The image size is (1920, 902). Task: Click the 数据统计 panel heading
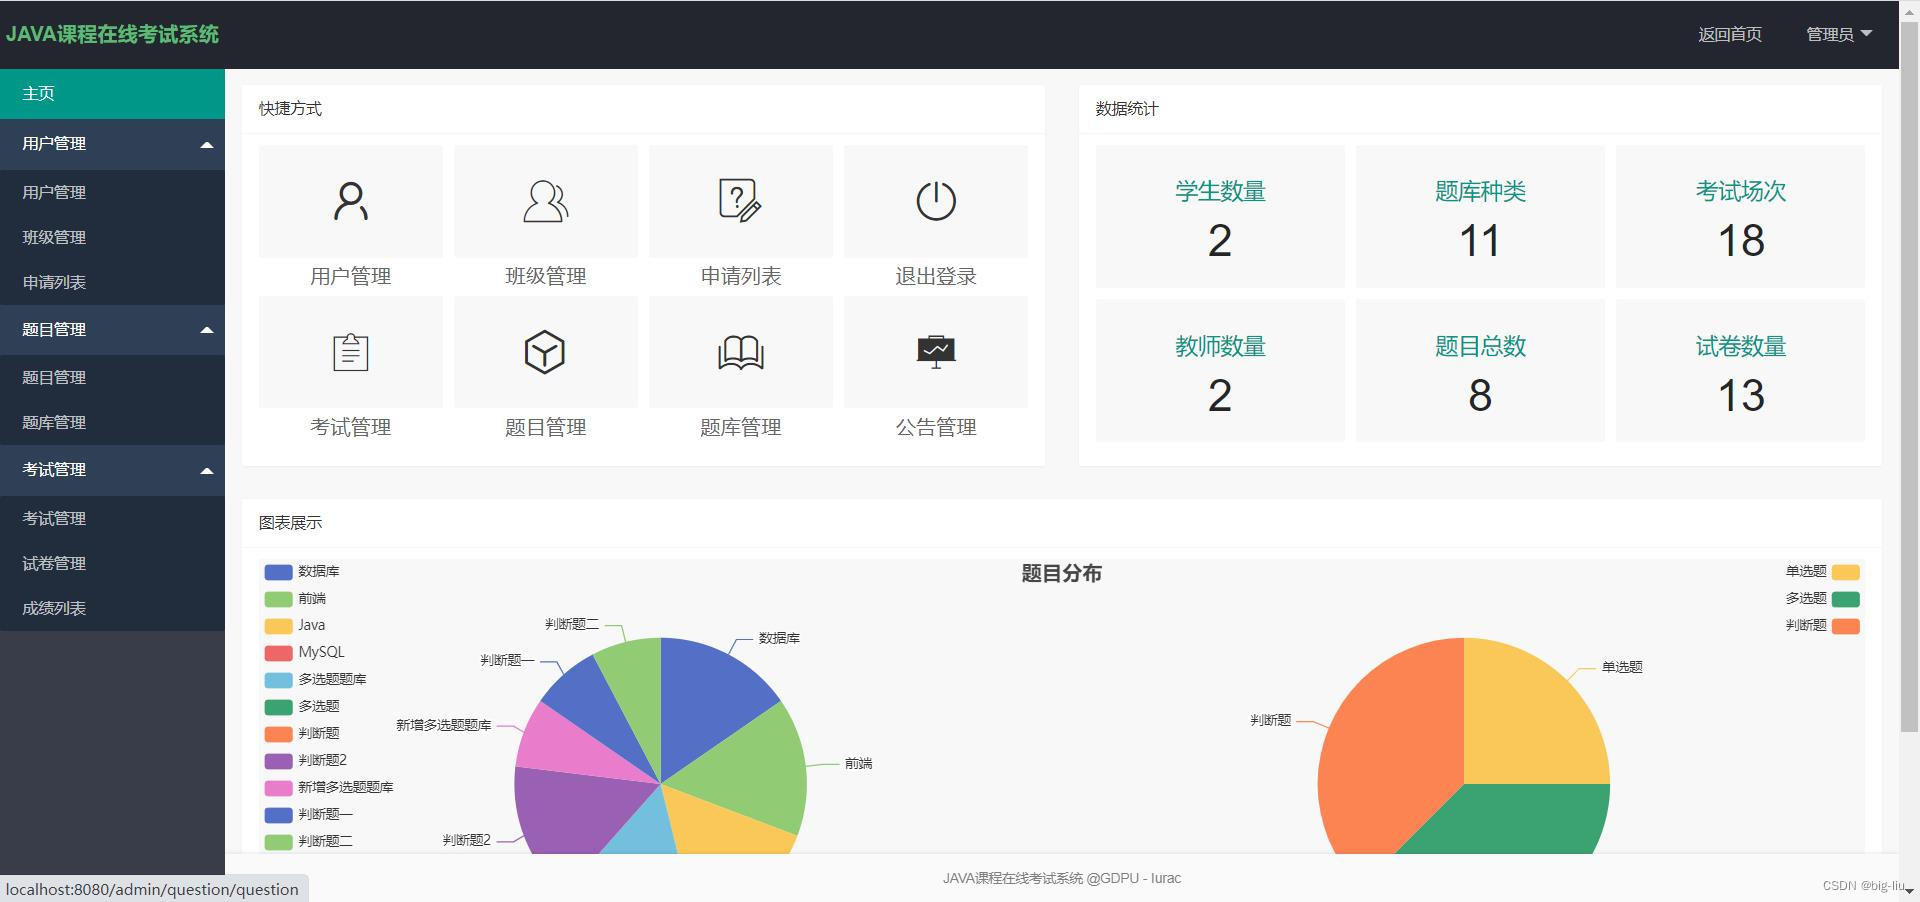tap(1127, 109)
